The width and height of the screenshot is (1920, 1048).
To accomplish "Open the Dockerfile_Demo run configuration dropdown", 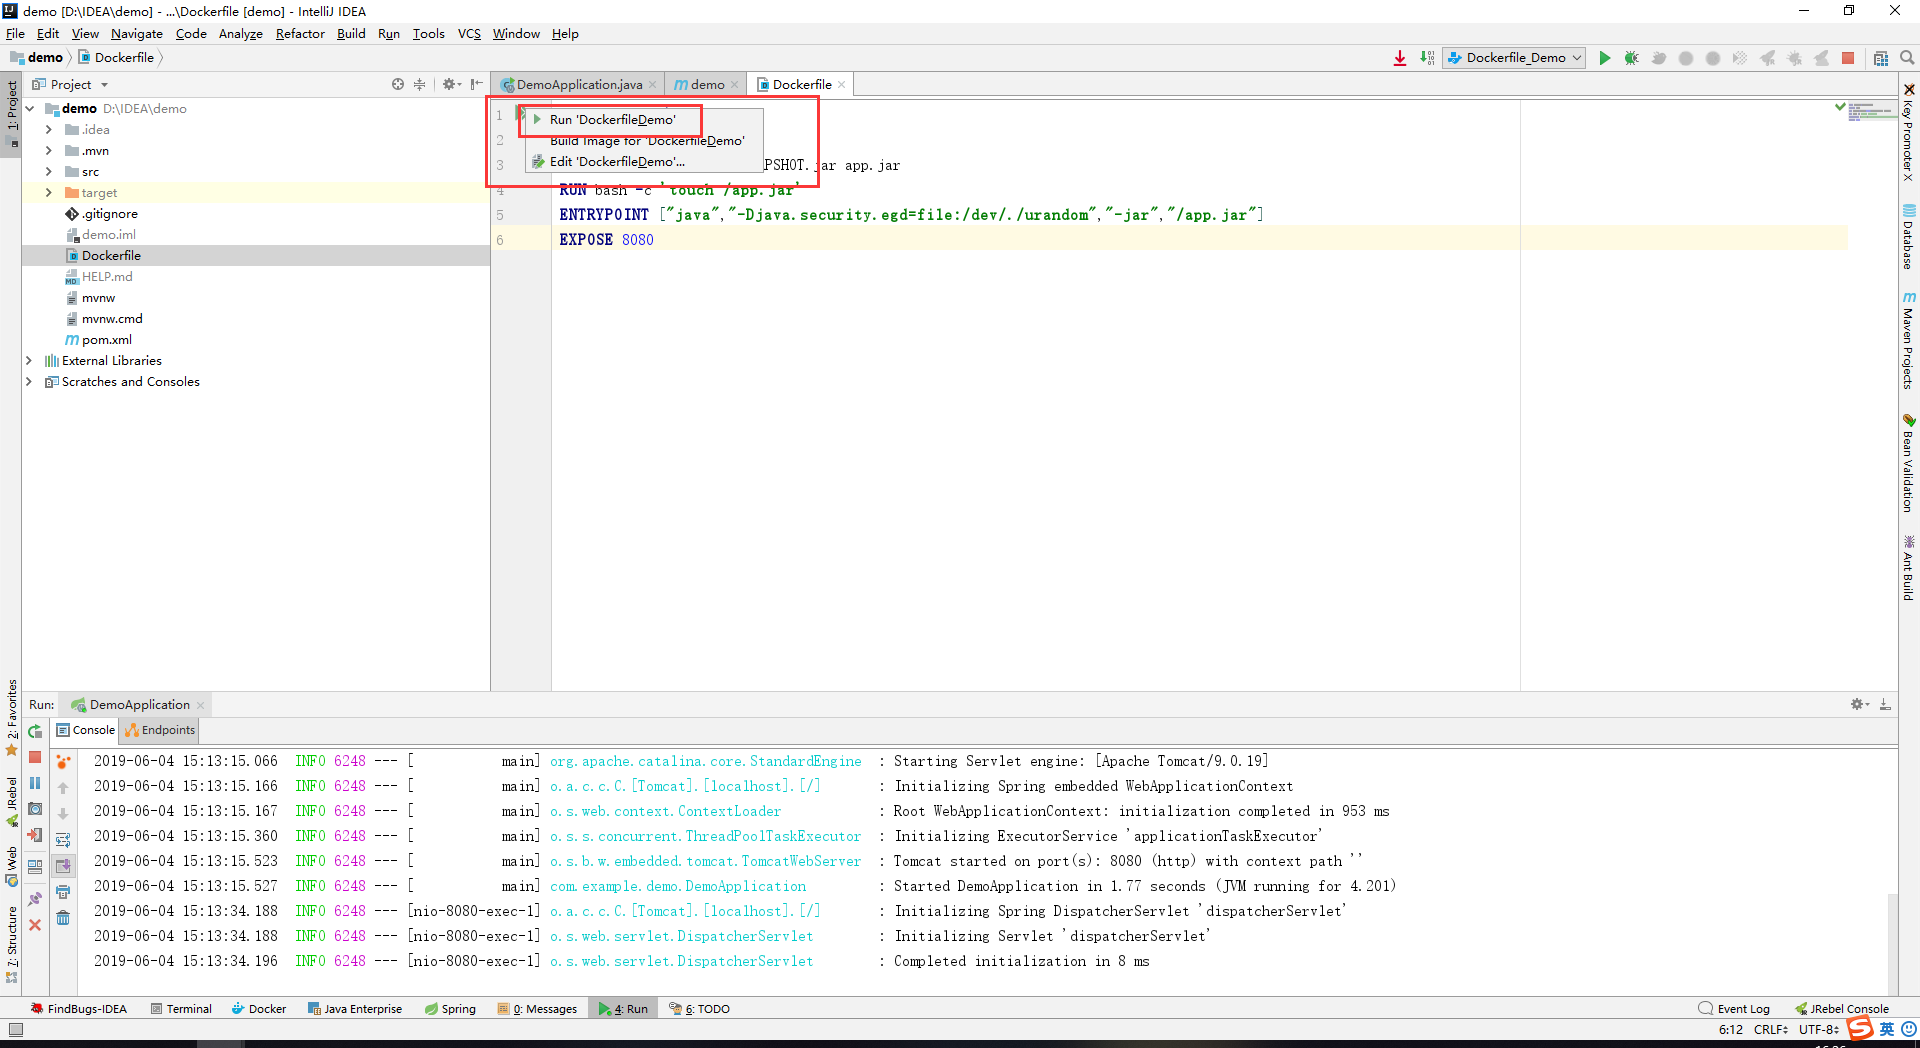I will point(1514,58).
